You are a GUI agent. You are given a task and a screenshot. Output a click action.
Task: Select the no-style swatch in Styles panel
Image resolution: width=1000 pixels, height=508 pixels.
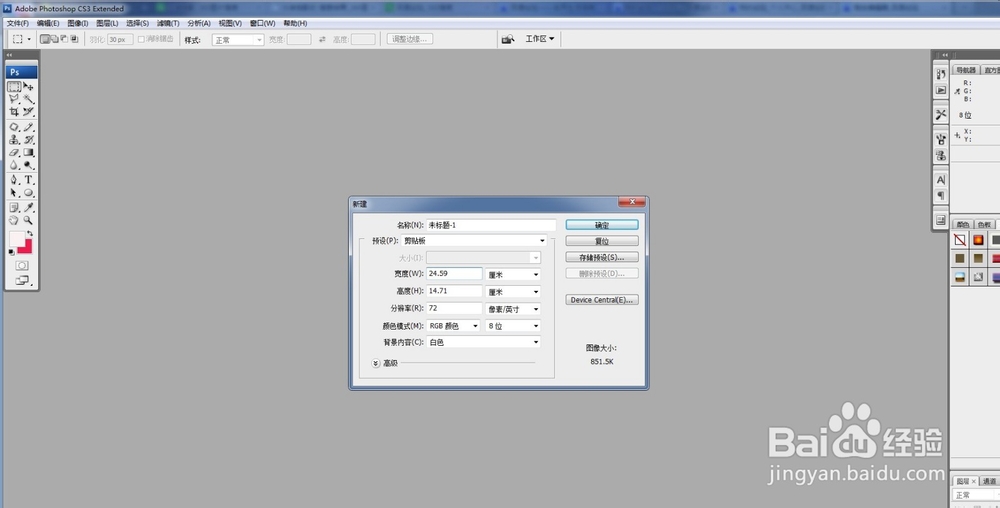click(x=960, y=240)
